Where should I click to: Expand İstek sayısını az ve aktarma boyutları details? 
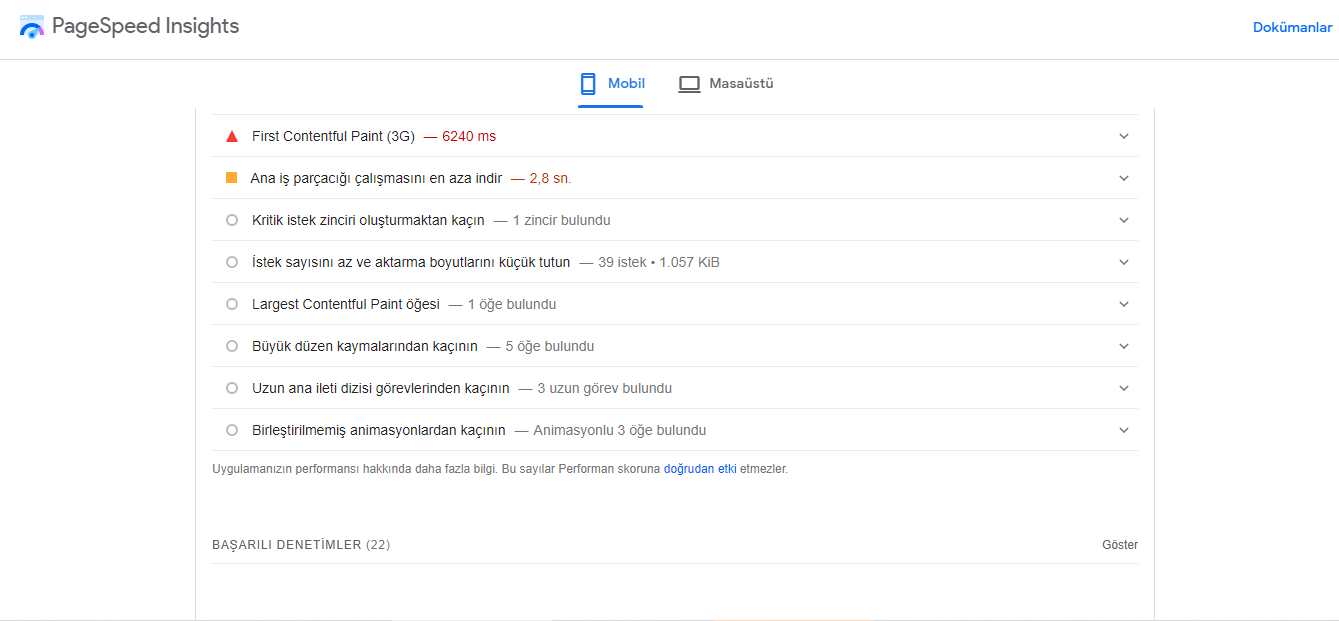1123,261
